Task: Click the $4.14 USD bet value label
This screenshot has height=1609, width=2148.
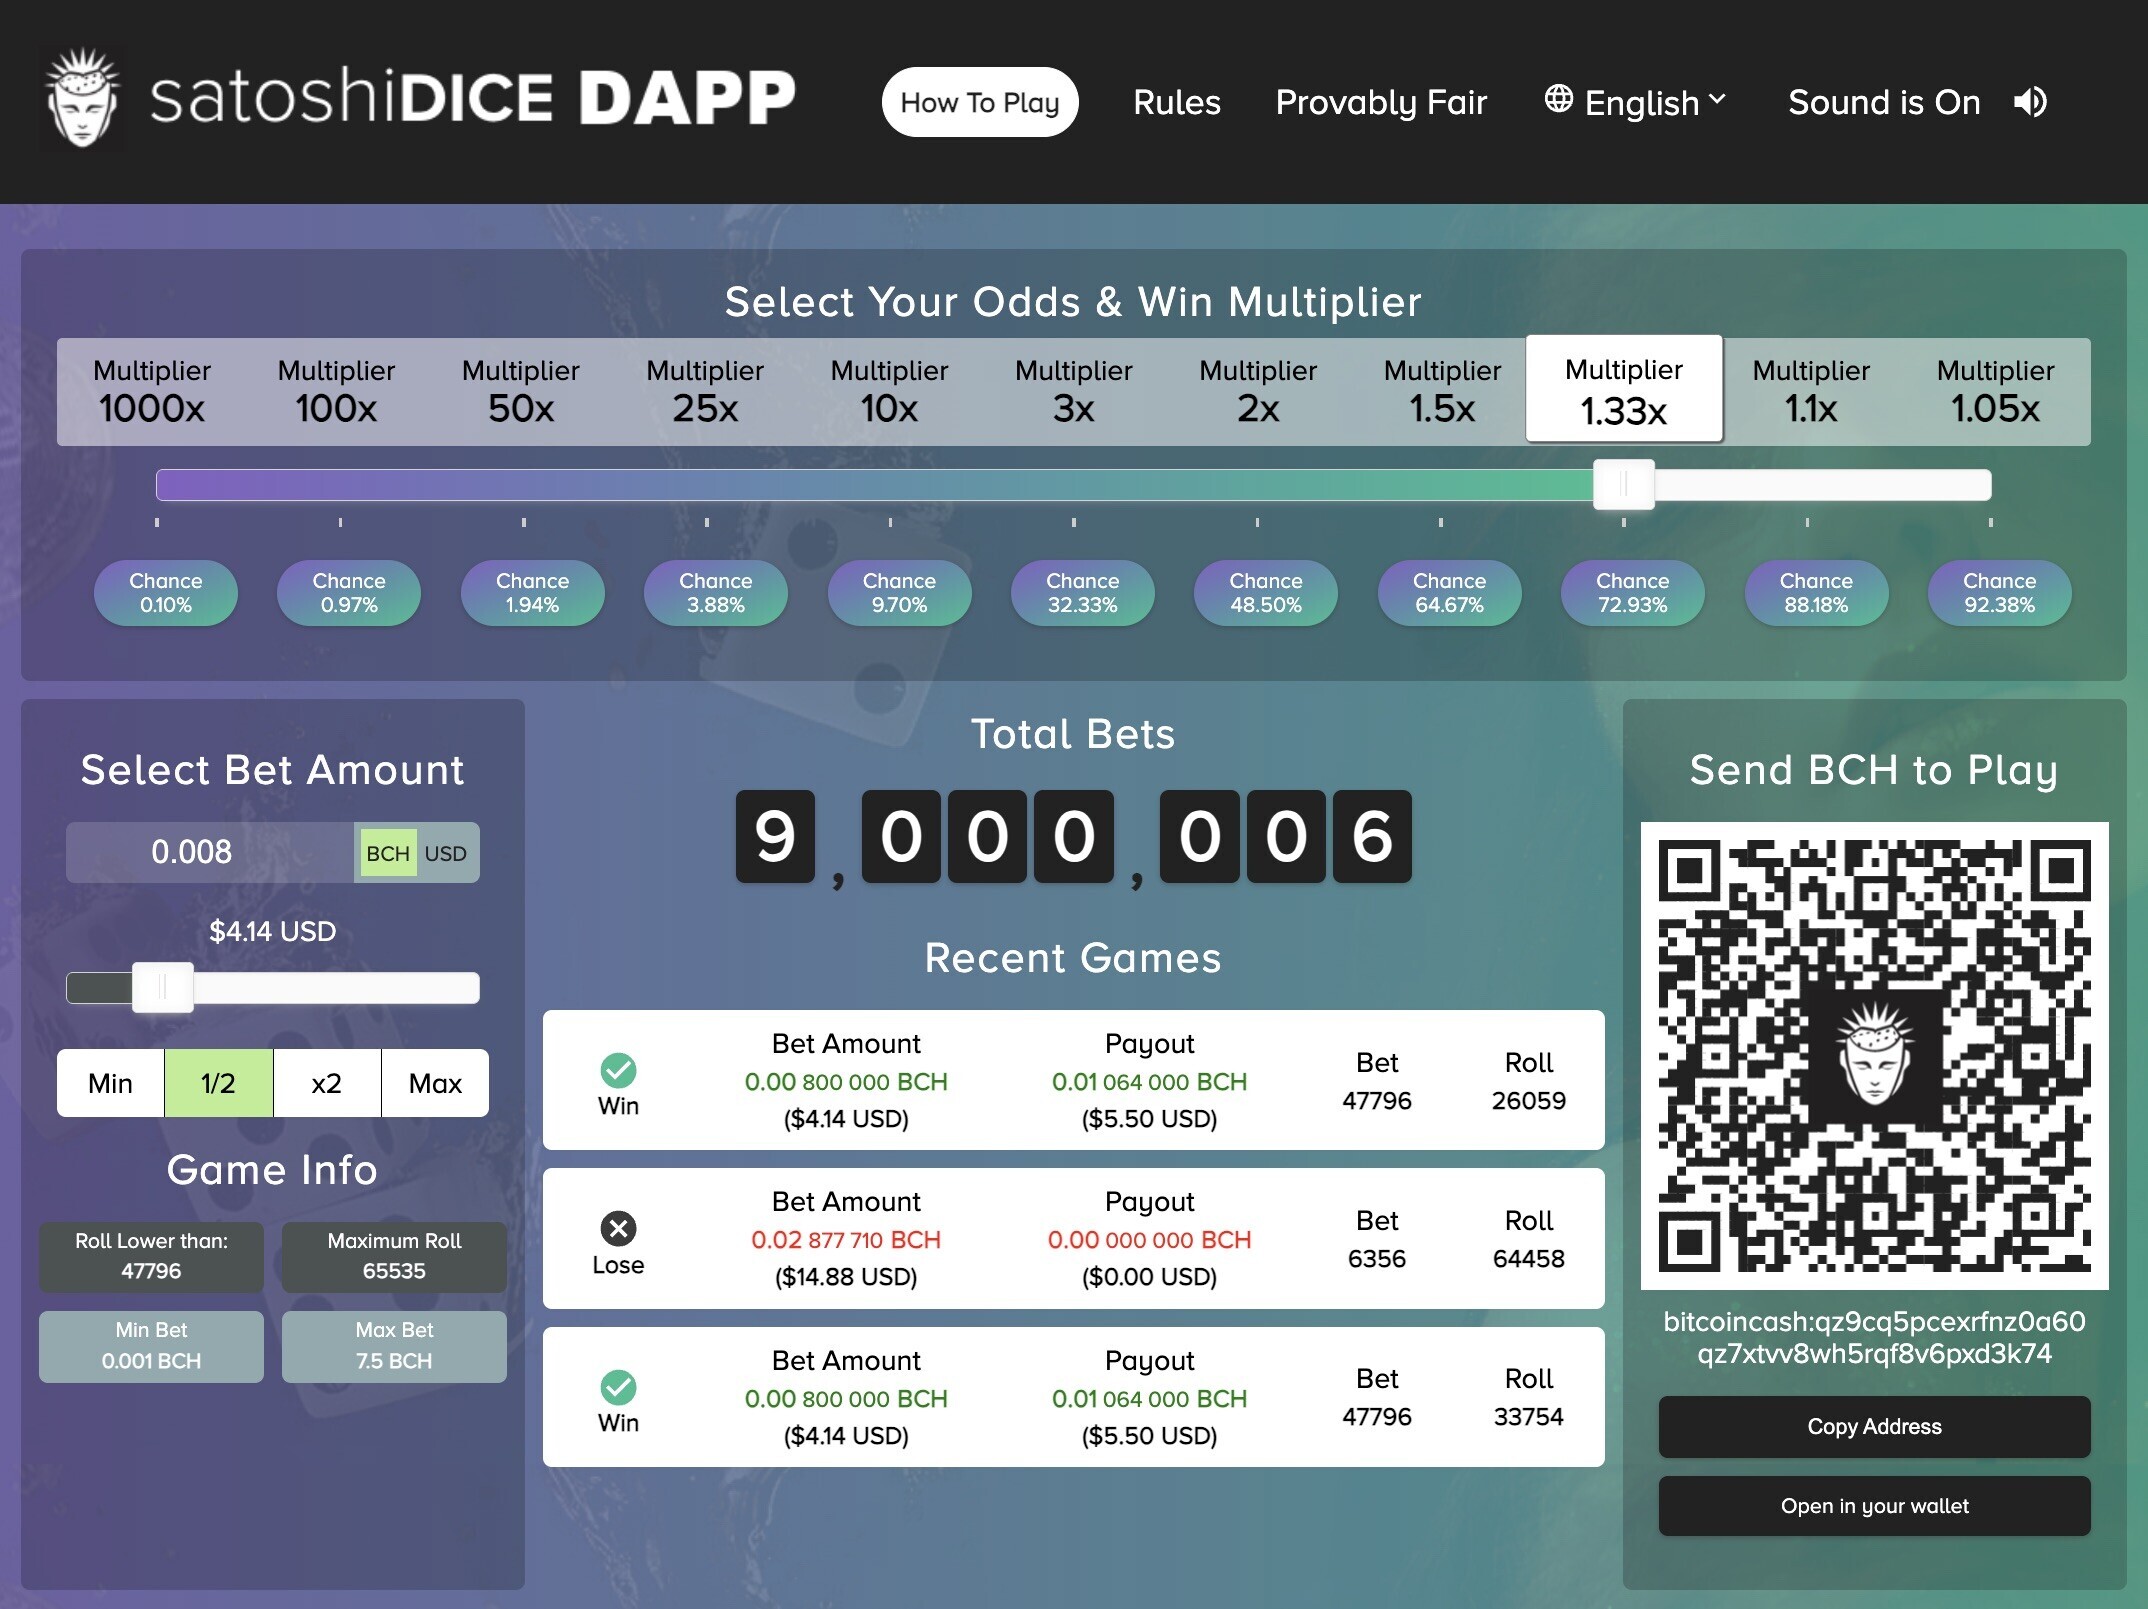Action: coord(272,931)
